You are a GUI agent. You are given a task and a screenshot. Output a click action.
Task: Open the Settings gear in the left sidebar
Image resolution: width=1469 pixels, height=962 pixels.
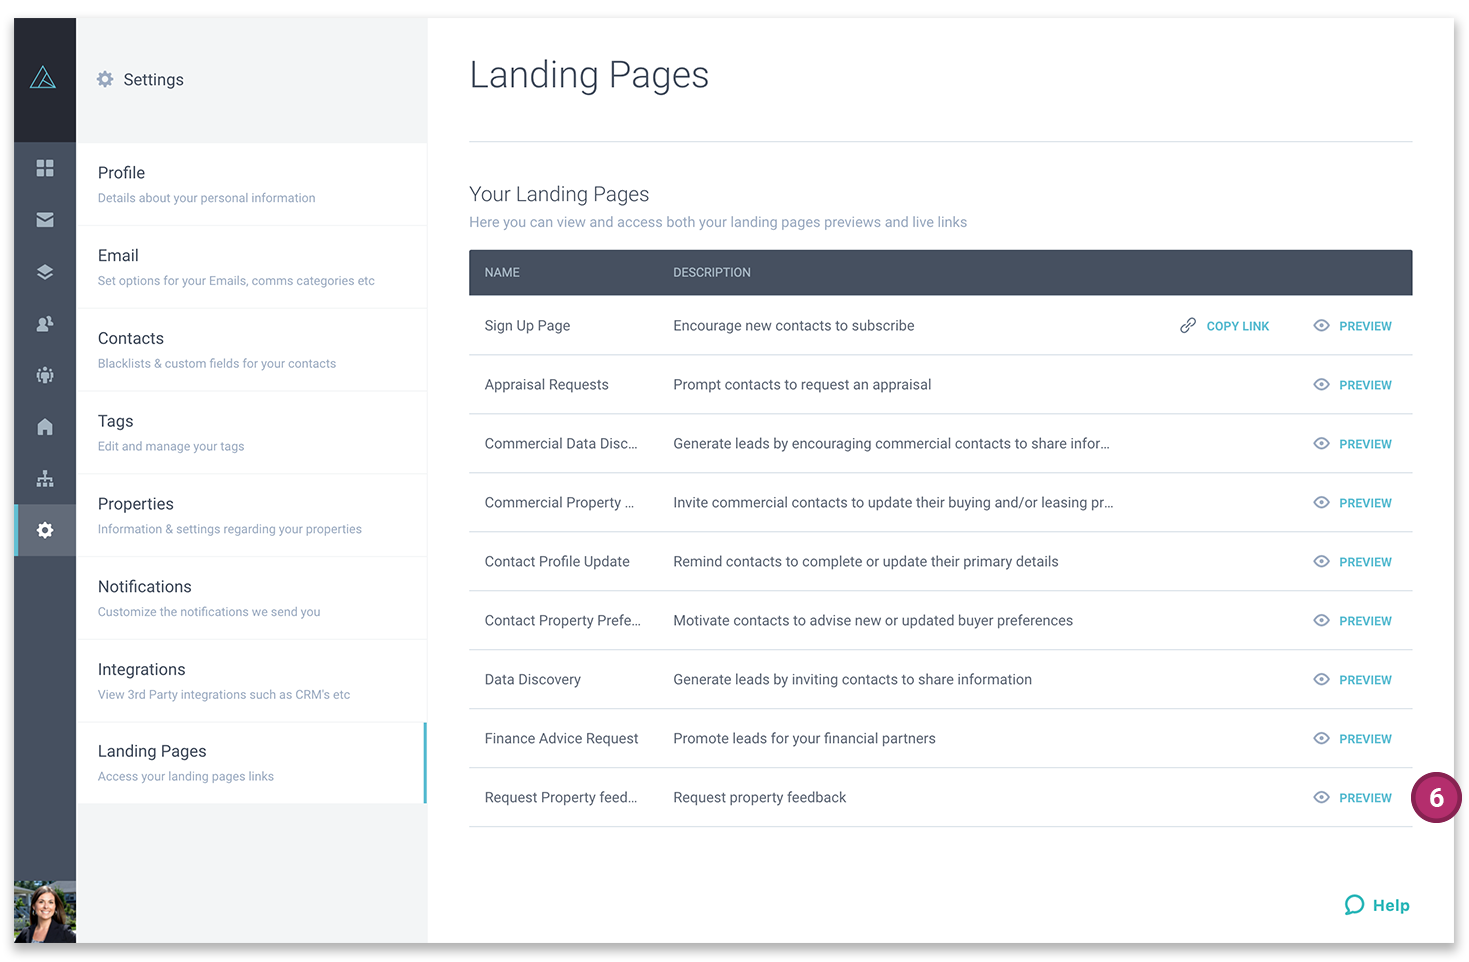44,530
